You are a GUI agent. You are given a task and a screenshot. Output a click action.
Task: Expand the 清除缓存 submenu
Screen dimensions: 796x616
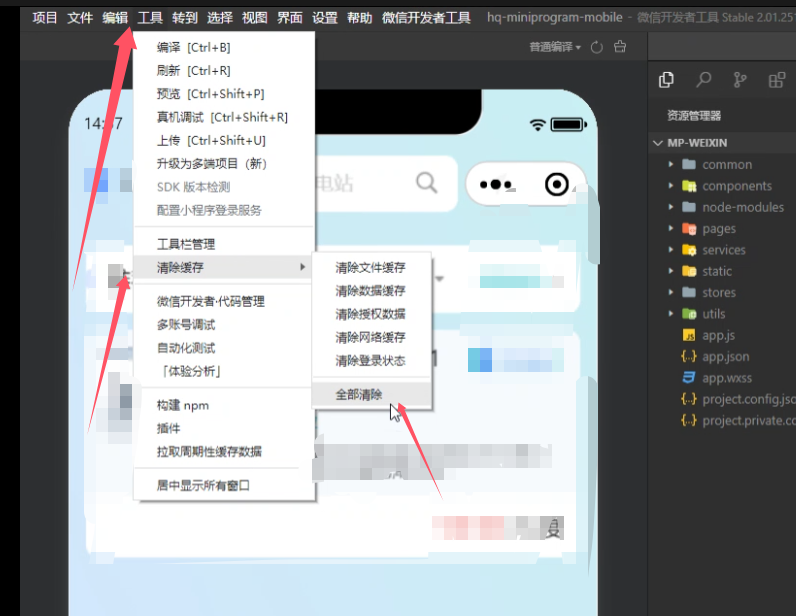pyautogui.click(x=222, y=267)
